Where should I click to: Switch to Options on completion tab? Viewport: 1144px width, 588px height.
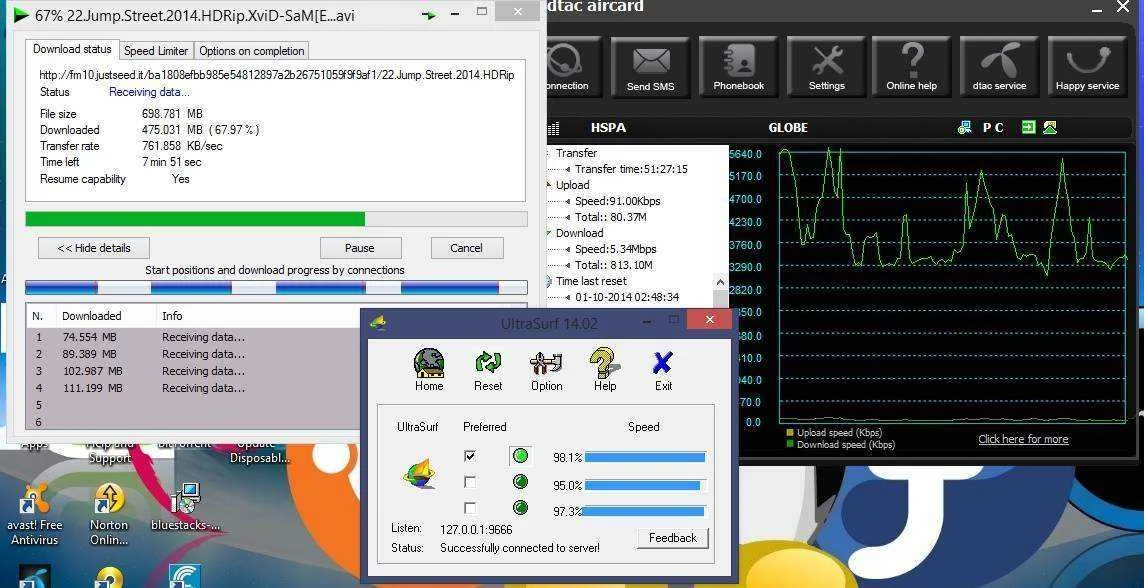pos(252,50)
